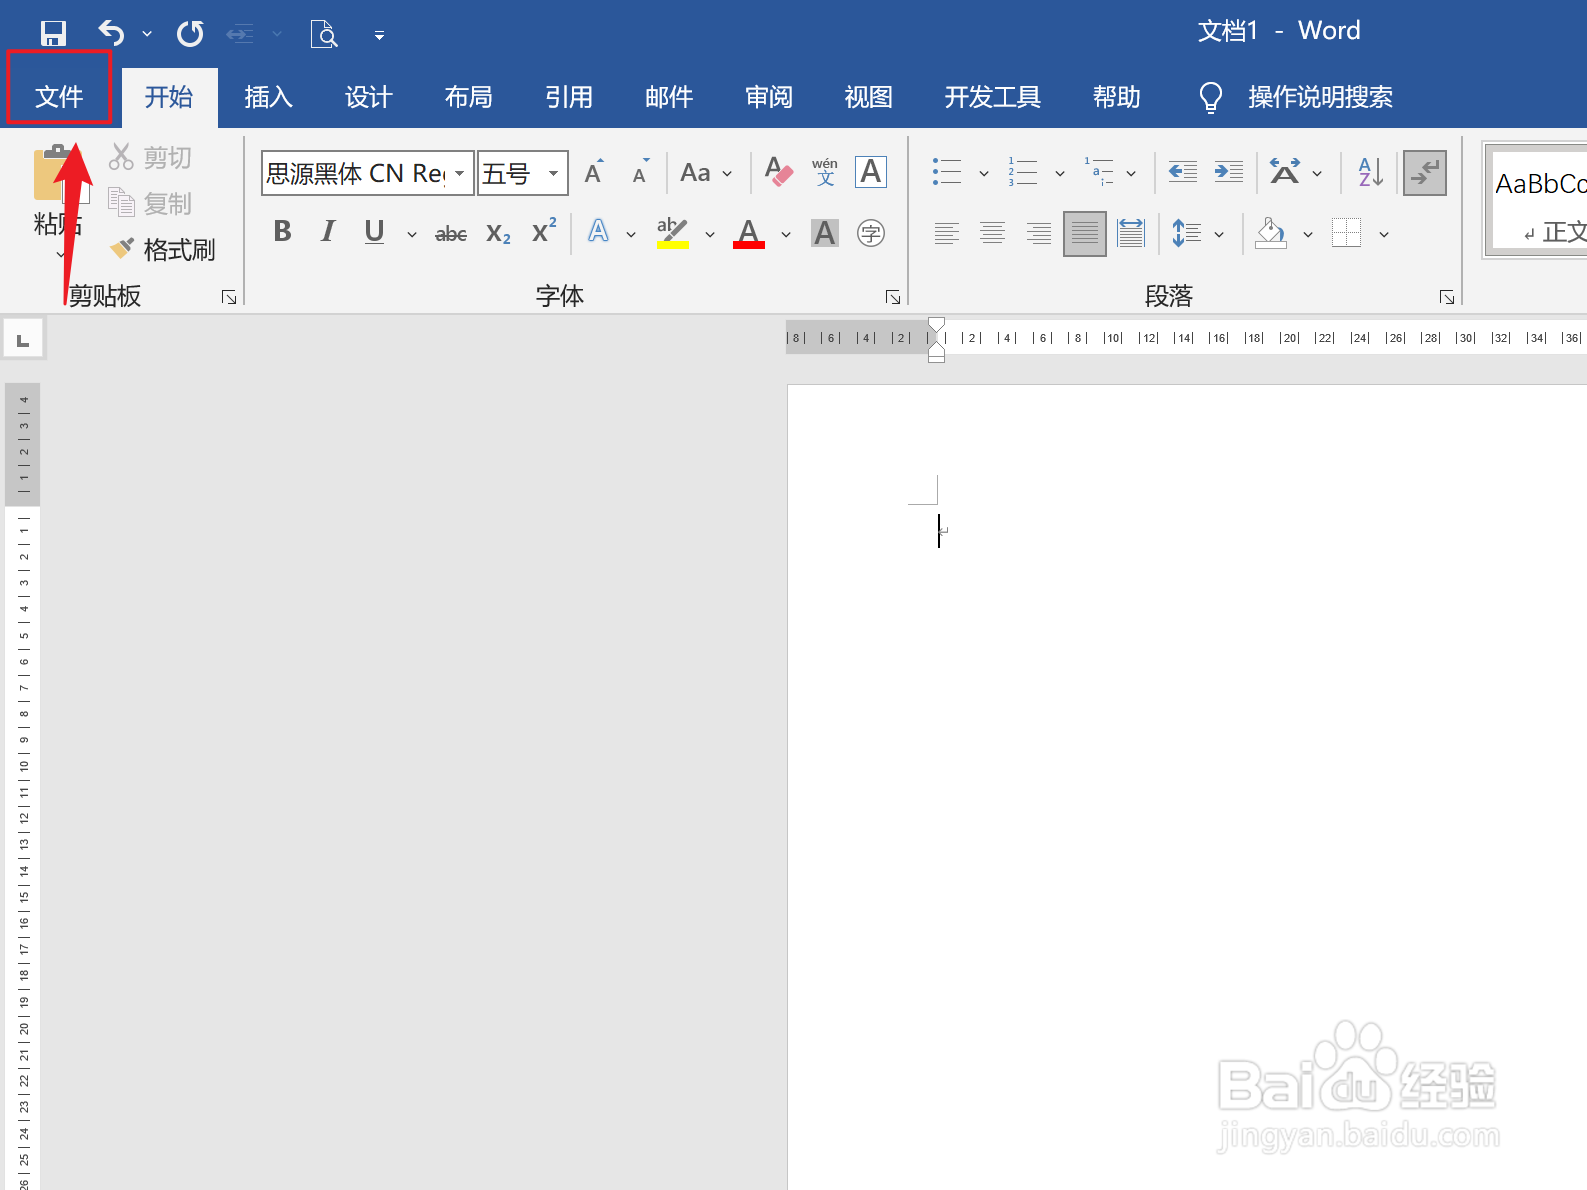1587x1190 pixels.
Task: Click the Redo/Repeat icon
Action: click(190, 34)
